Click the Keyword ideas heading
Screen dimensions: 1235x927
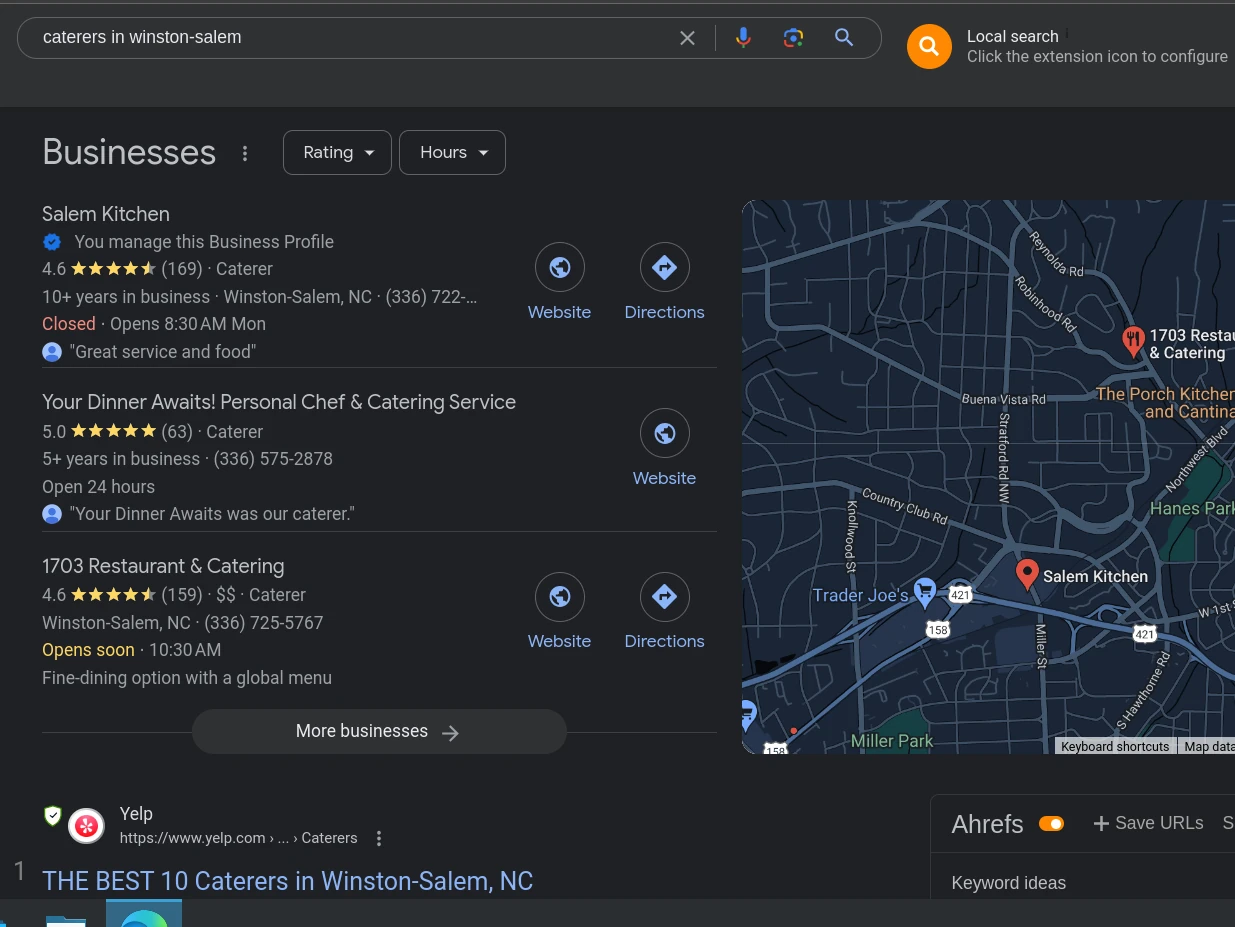pyautogui.click(x=1008, y=883)
